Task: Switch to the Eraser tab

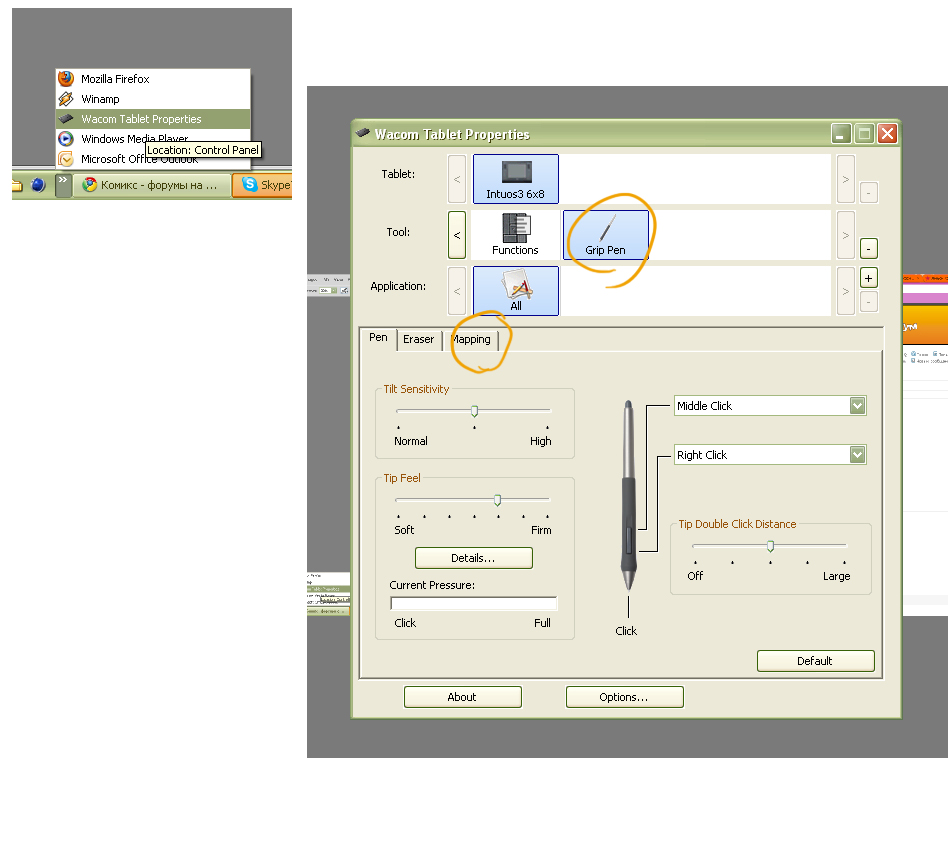Action: point(418,340)
